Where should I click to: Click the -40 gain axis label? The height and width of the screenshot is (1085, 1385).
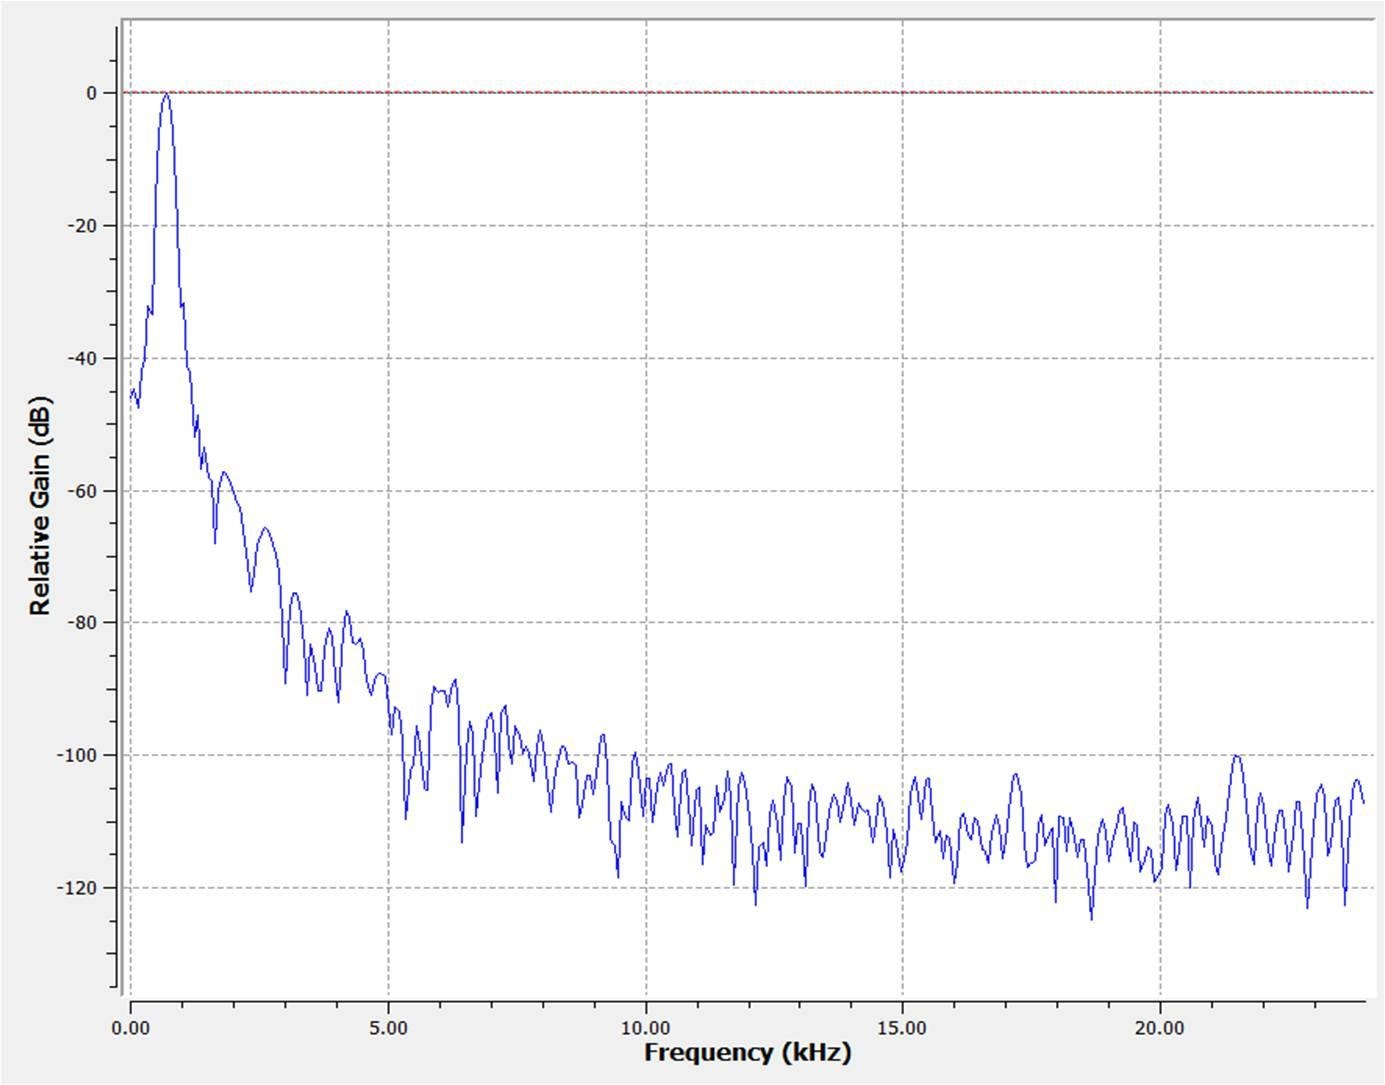click(x=82, y=358)
